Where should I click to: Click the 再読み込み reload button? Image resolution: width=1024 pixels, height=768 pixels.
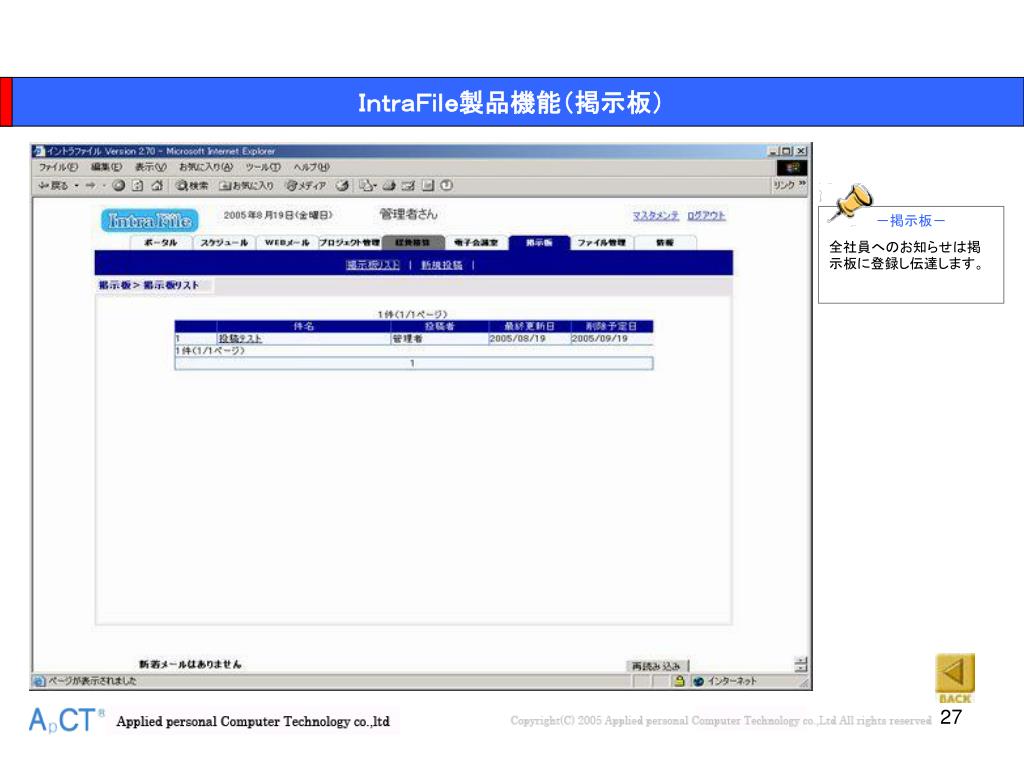click(657, 666)
